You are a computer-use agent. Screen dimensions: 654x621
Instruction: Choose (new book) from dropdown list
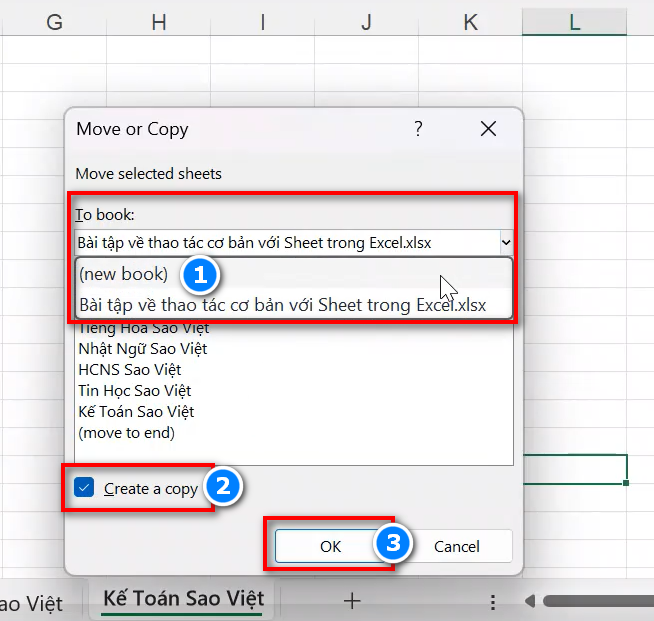(x=124, y=274)
